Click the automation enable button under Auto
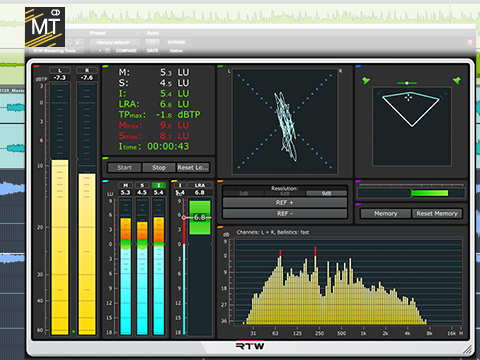Viewport: 480px width, 360px height. [152, 42]
